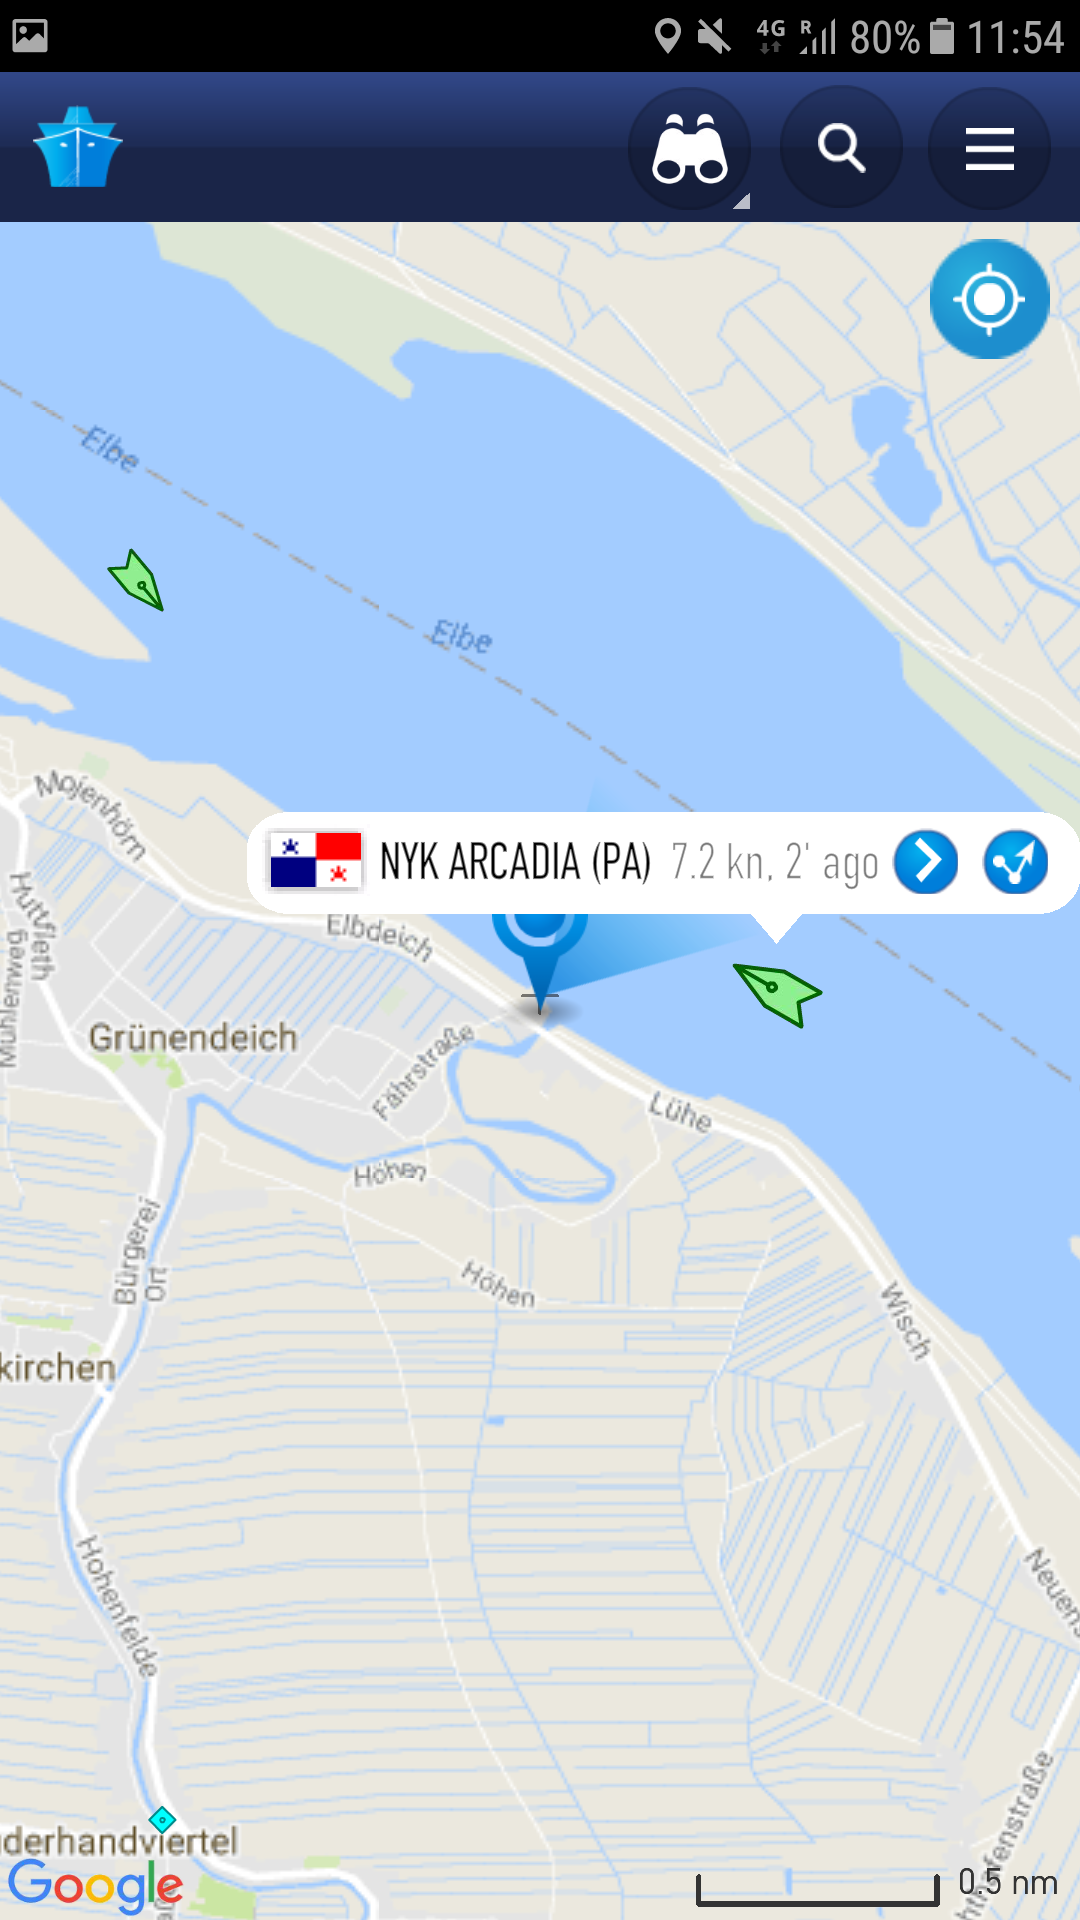The image size is (1080, 1920).
Task: Tap the Grünendeich town label
Action: click(193, 1037)
